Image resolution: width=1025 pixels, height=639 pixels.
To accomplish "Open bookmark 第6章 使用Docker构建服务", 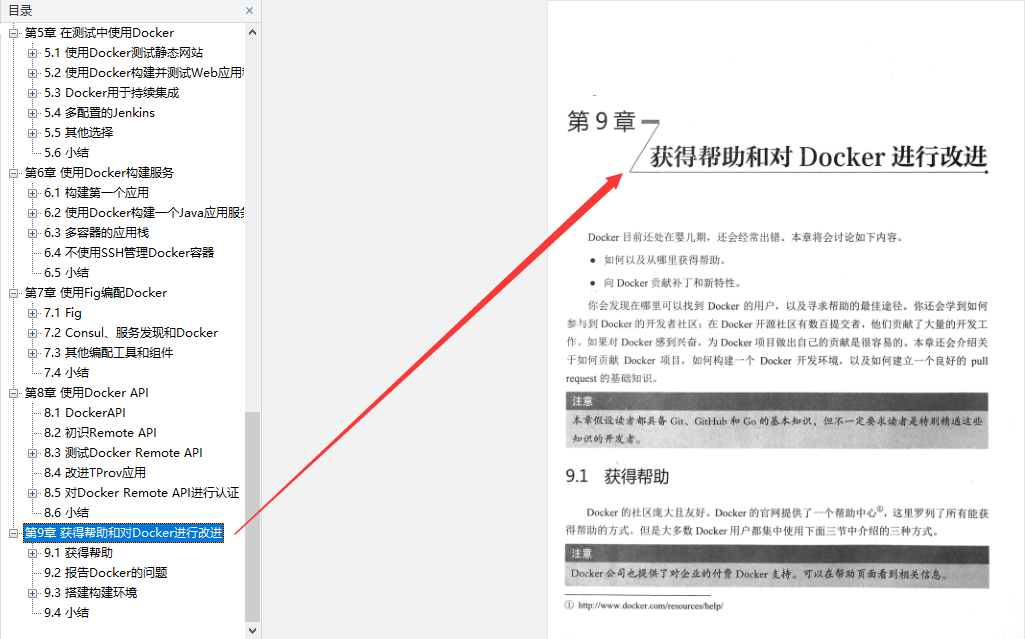I will [99, 173].
